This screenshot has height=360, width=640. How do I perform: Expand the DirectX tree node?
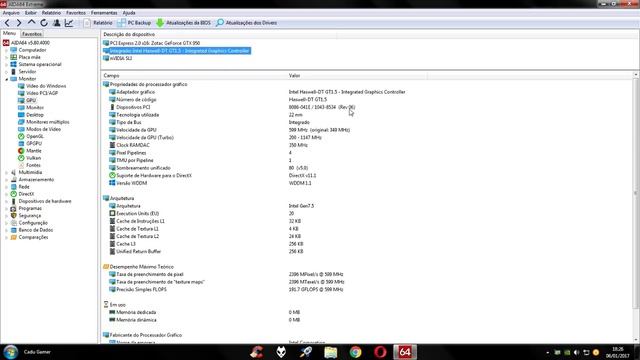(x=7, y=194)
